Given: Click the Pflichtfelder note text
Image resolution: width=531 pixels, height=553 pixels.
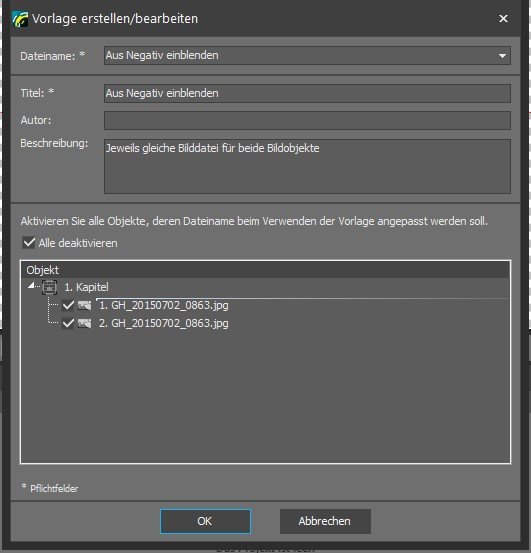Looking at the screenshot, I should point(50,488).
